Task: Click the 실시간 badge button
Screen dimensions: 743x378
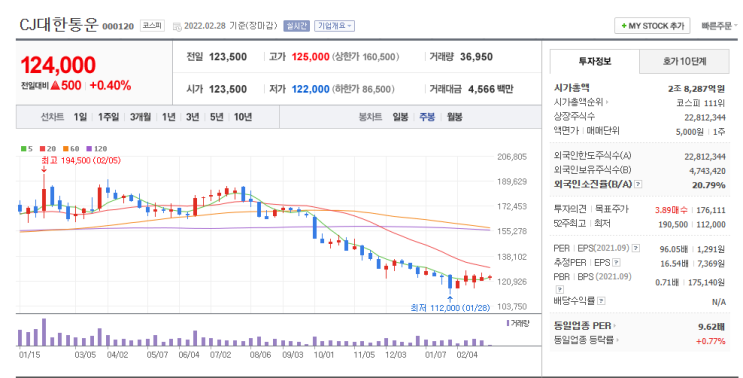Action: tap(297, 26)
